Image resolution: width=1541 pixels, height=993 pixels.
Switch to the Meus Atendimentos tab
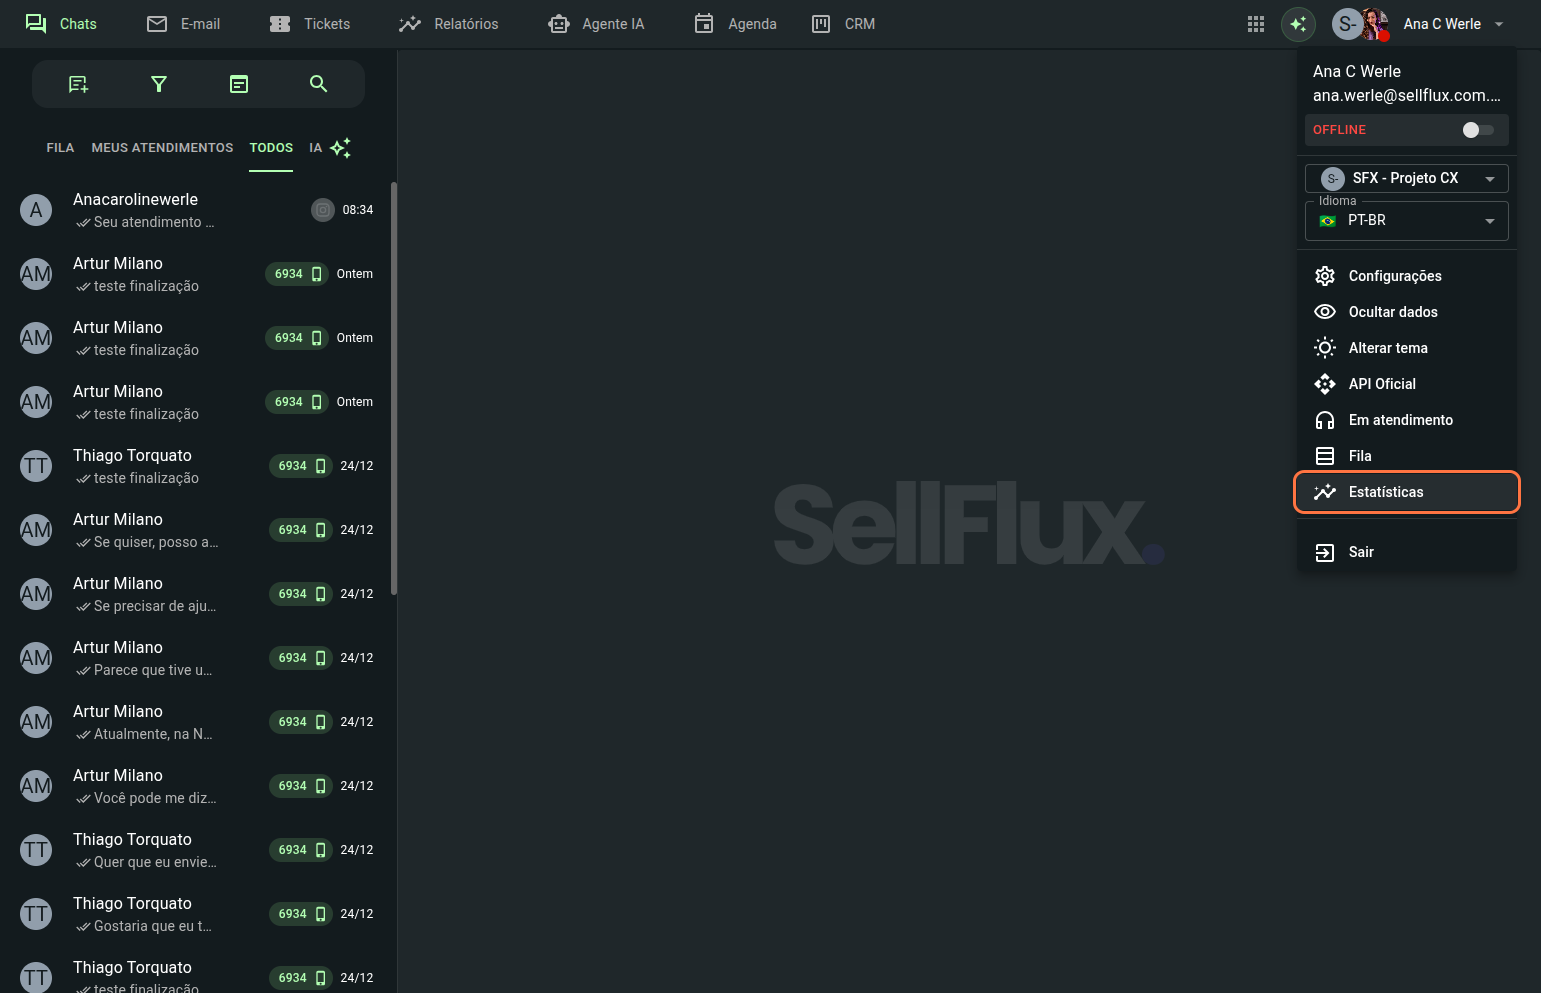pos(162,148)
